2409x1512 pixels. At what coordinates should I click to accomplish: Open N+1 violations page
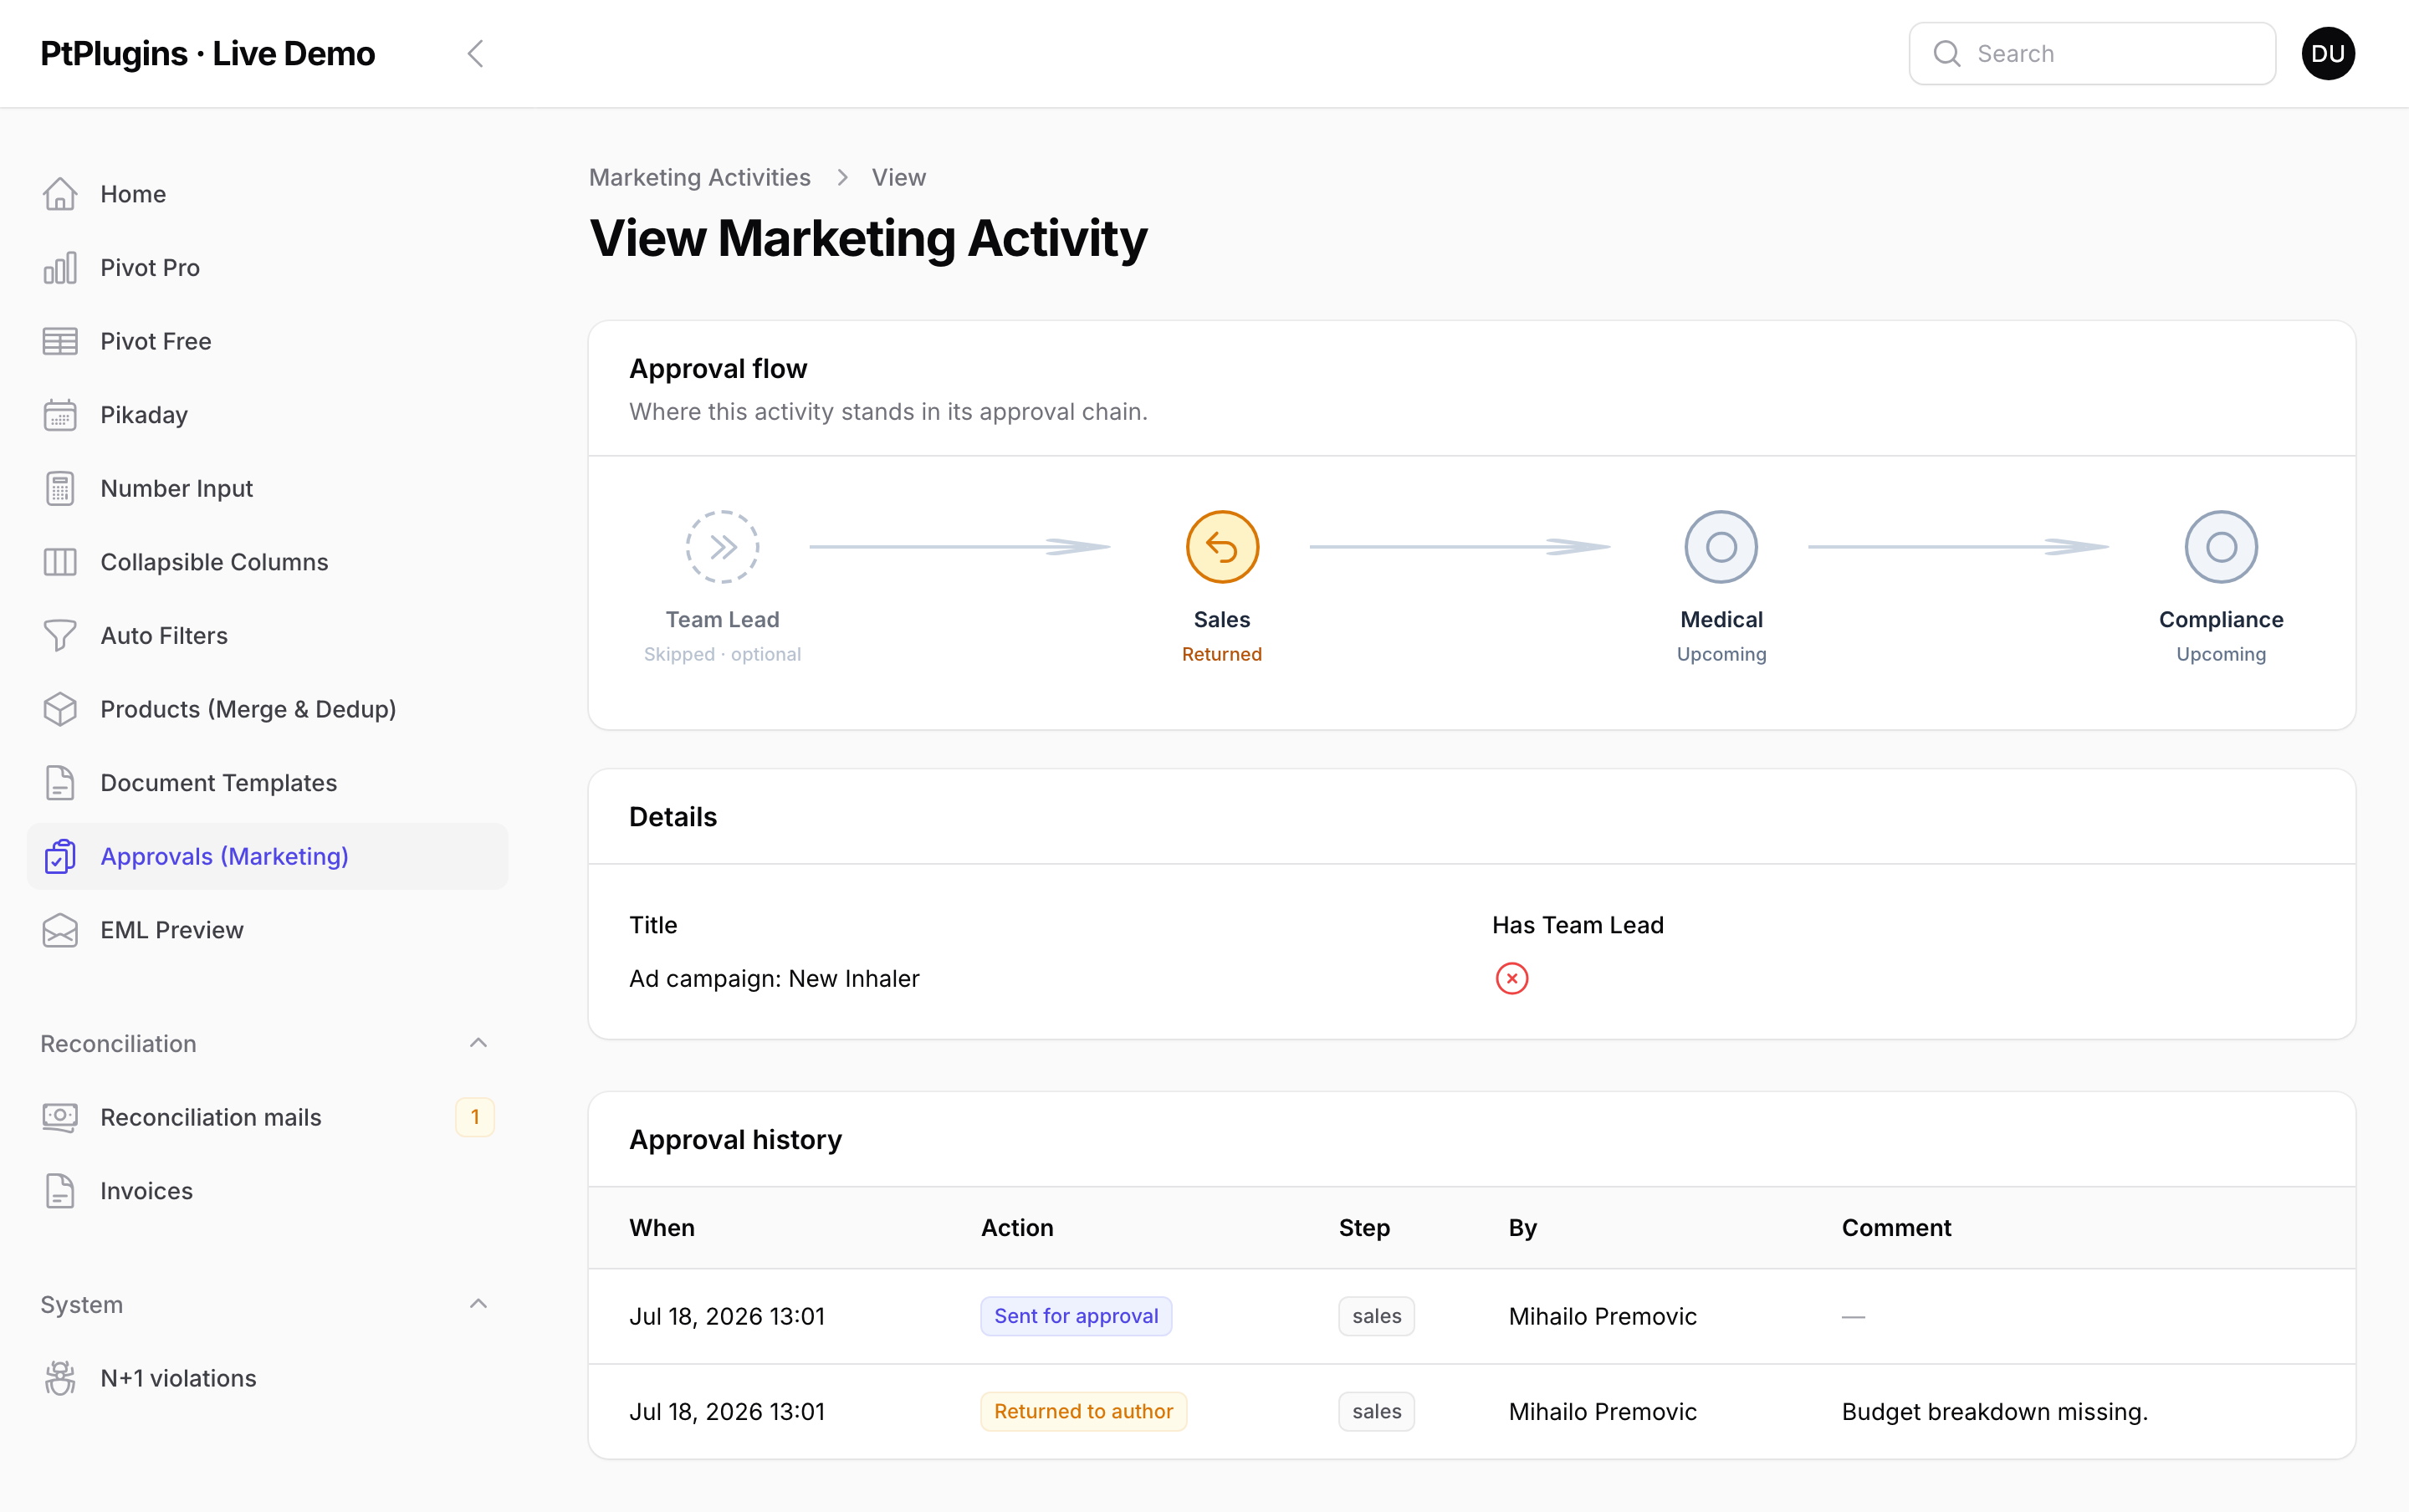[x=267, y=1378]
